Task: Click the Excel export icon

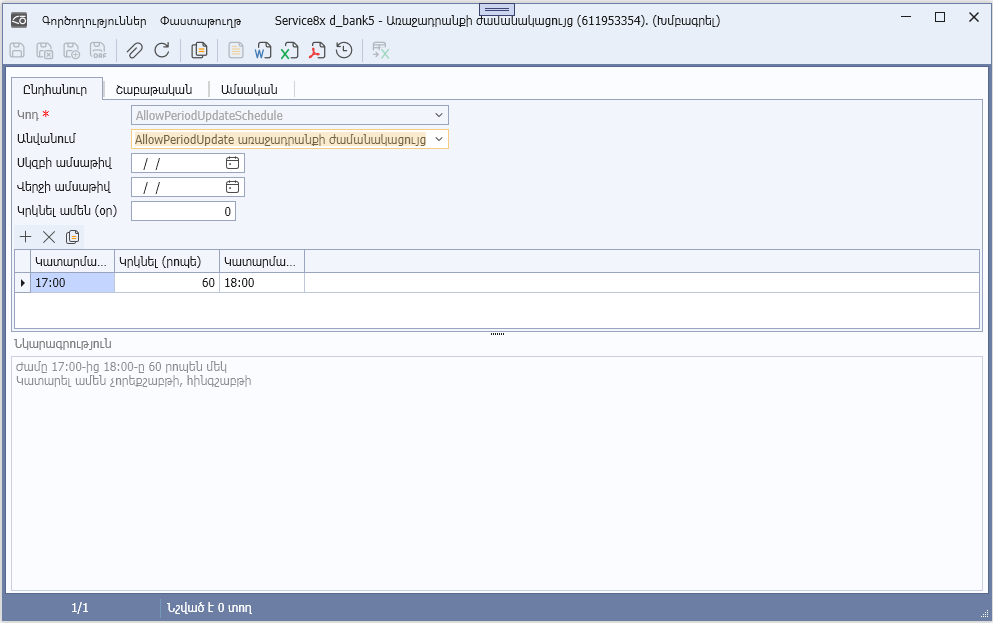Action: pyautogui.click(x=290, y=50)
